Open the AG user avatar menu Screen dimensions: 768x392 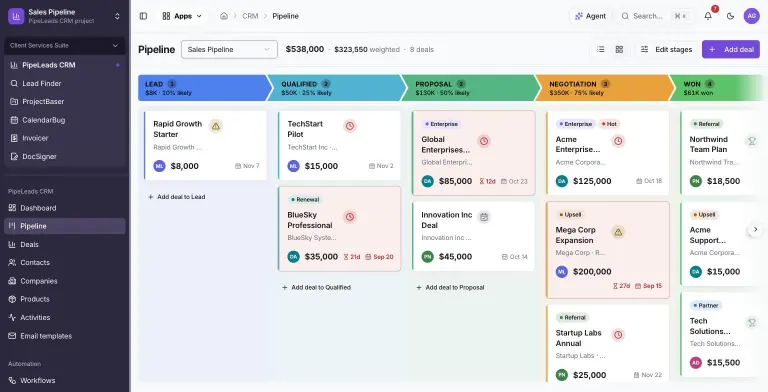coord(751,16)
